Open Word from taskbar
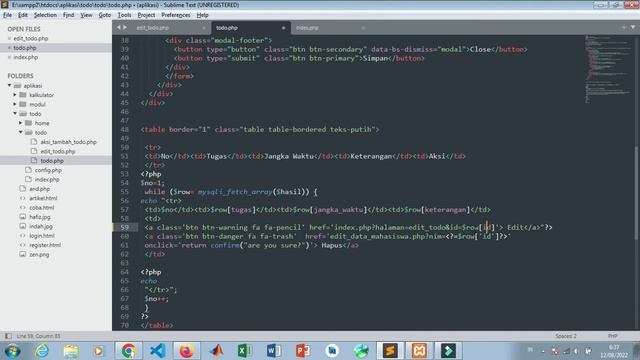Viewport: 640px width, 360px height. click(x=274, y=351)
